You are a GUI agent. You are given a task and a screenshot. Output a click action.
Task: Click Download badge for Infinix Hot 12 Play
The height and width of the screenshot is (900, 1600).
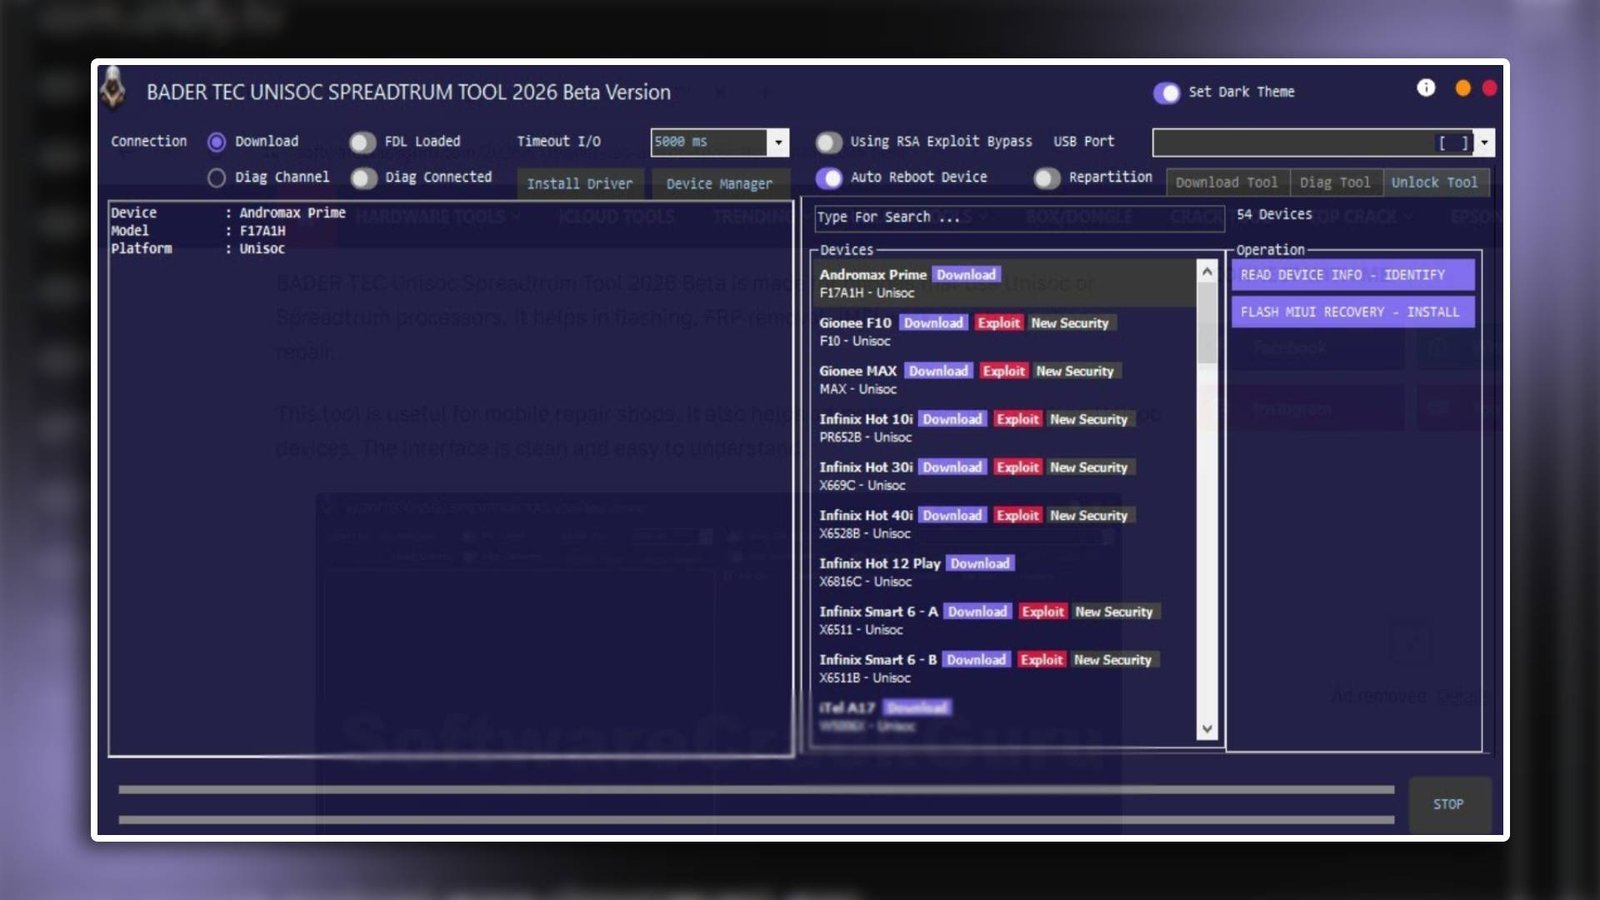tap(979, 563)
